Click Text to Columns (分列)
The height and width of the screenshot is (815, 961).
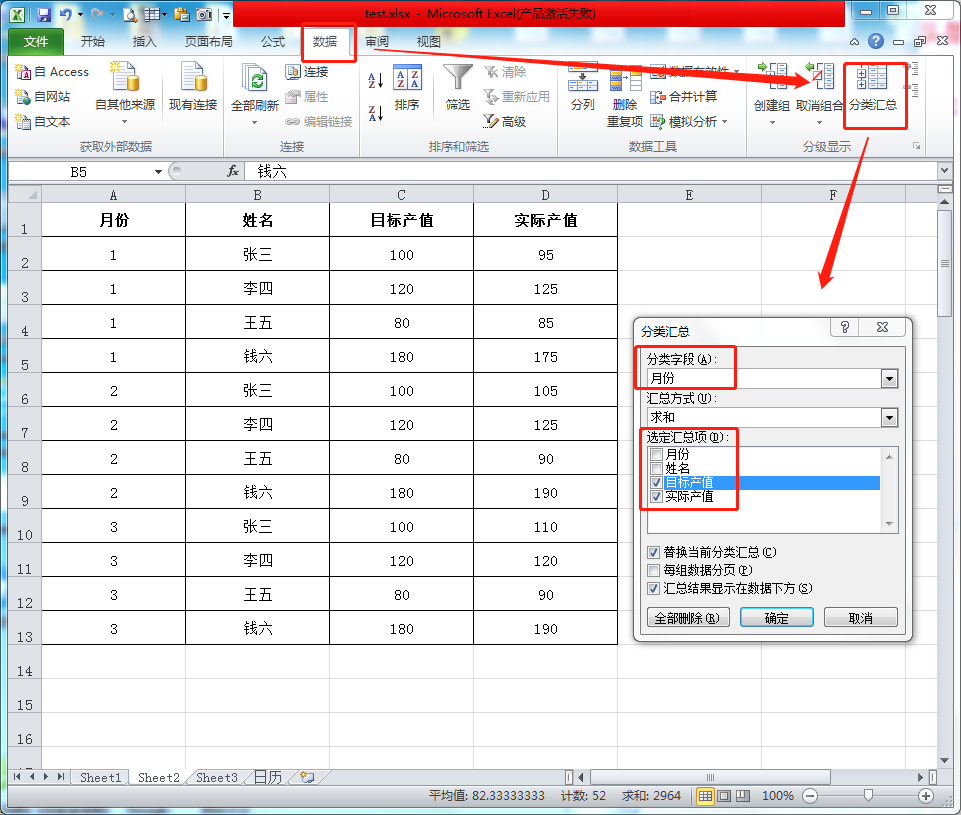point(582,87)
